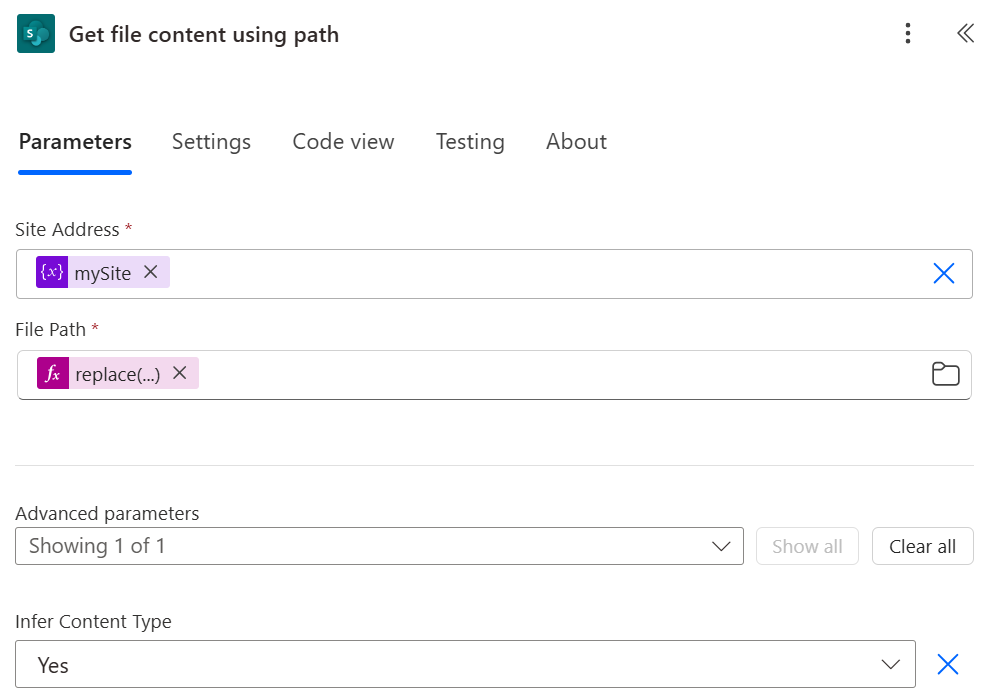Click the Show all button

(807, 546)
